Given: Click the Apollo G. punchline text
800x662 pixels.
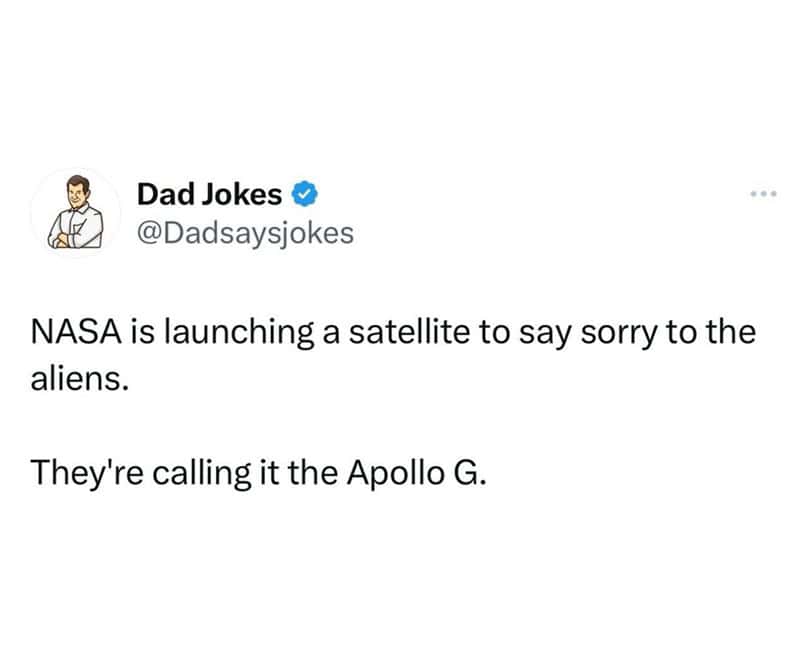Looking at the screenshot, I should point(416,473).
